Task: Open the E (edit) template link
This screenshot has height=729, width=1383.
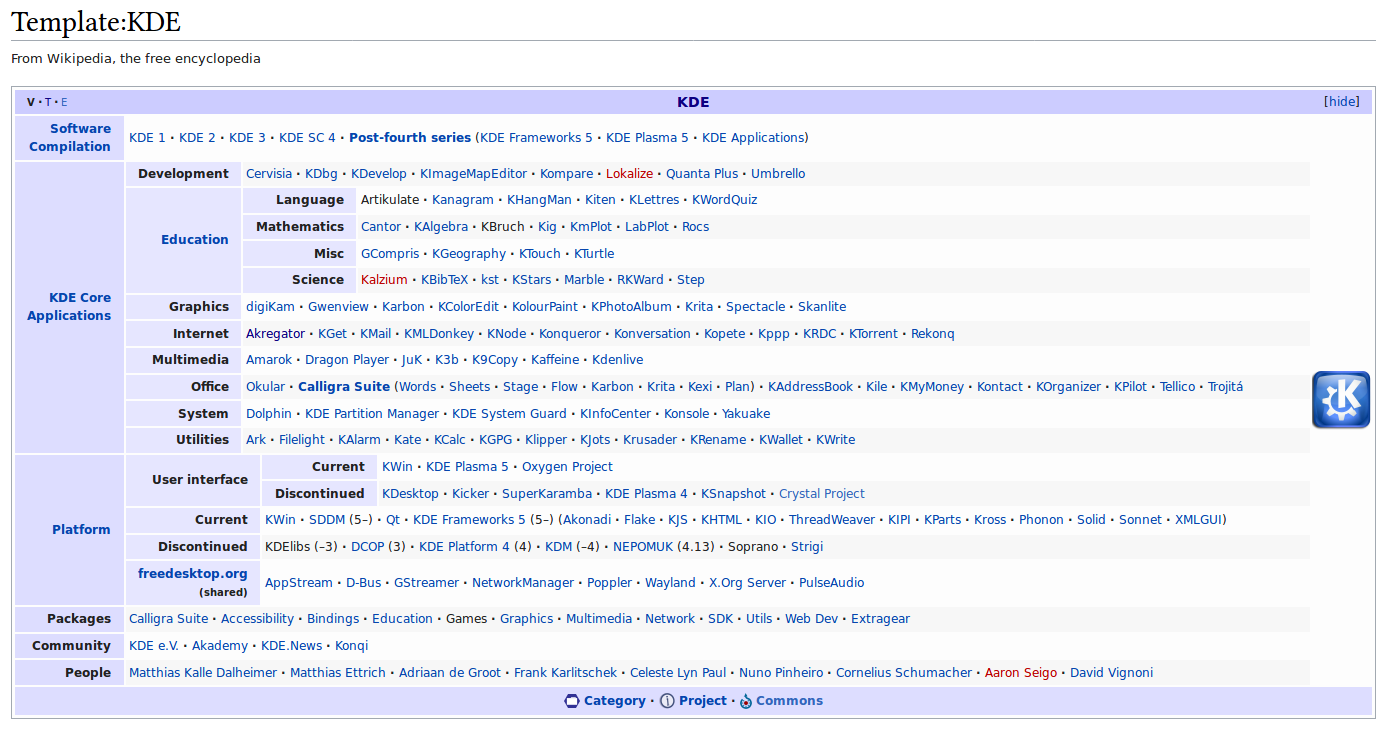Action: pos(64,102)
